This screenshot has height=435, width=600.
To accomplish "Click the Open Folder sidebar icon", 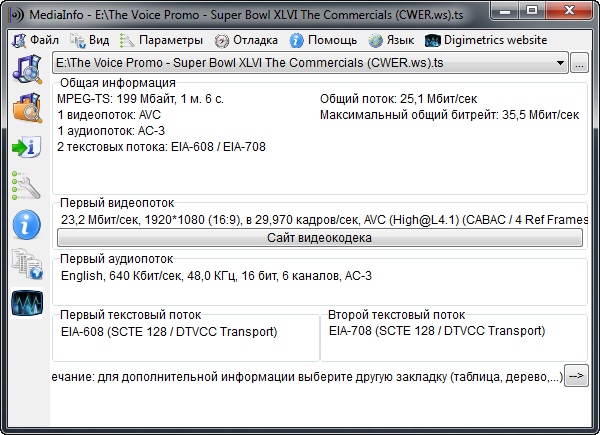I will click(x=25, y=107).
